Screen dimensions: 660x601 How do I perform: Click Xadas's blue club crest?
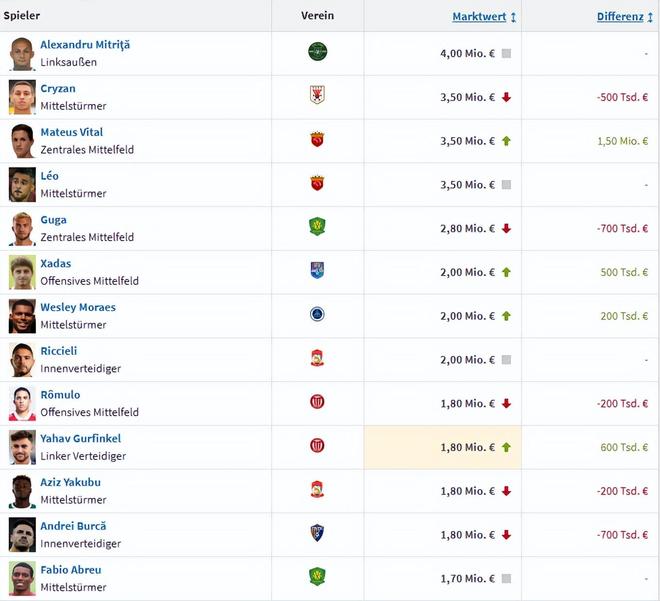coord(317,271)
